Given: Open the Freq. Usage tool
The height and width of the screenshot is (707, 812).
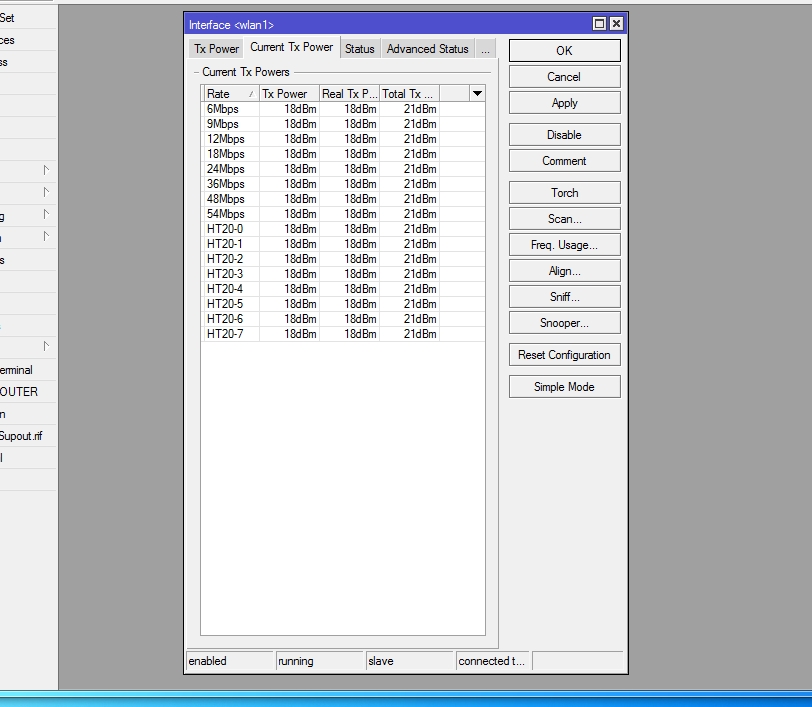Looking at the screenshot, I should point(564,245).
